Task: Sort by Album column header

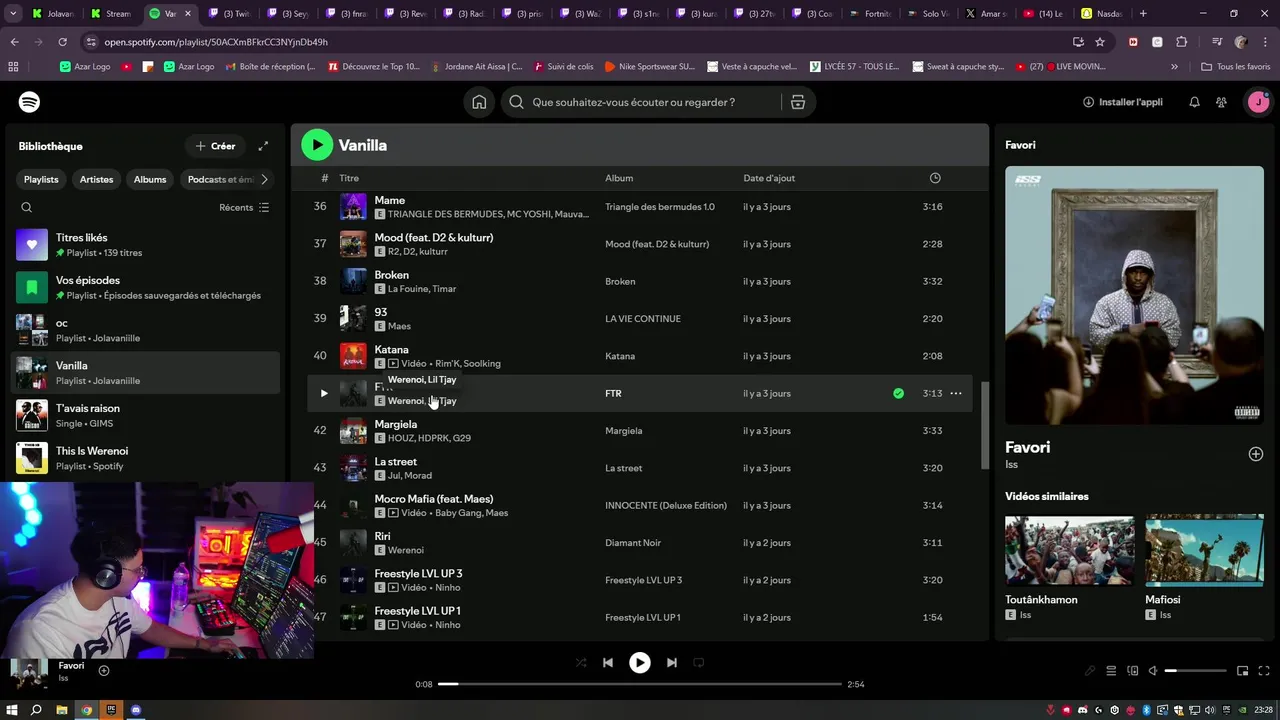Action: click(619, 178)
